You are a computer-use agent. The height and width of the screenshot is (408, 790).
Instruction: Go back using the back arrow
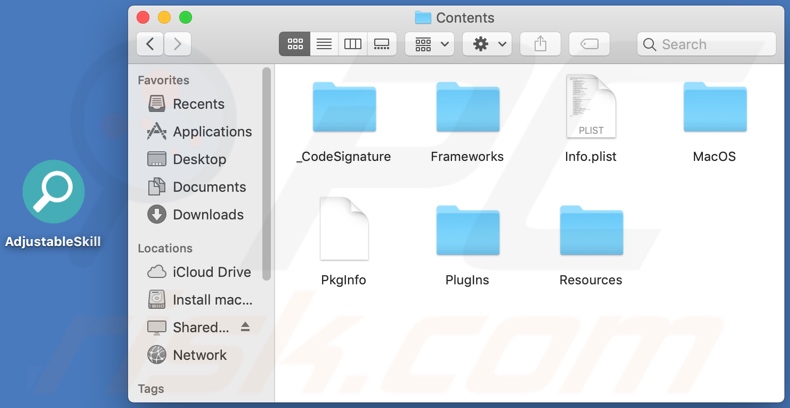pos(150,44)
